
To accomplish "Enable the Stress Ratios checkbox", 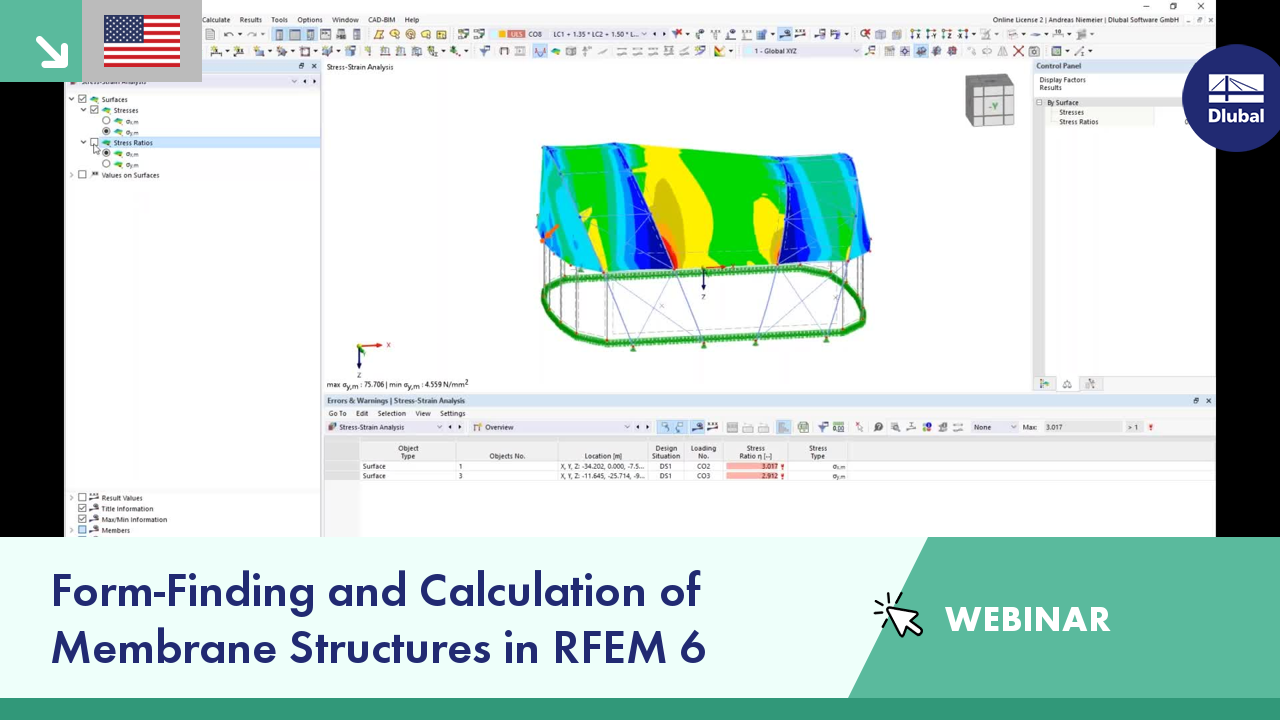I will pos(93,143).
